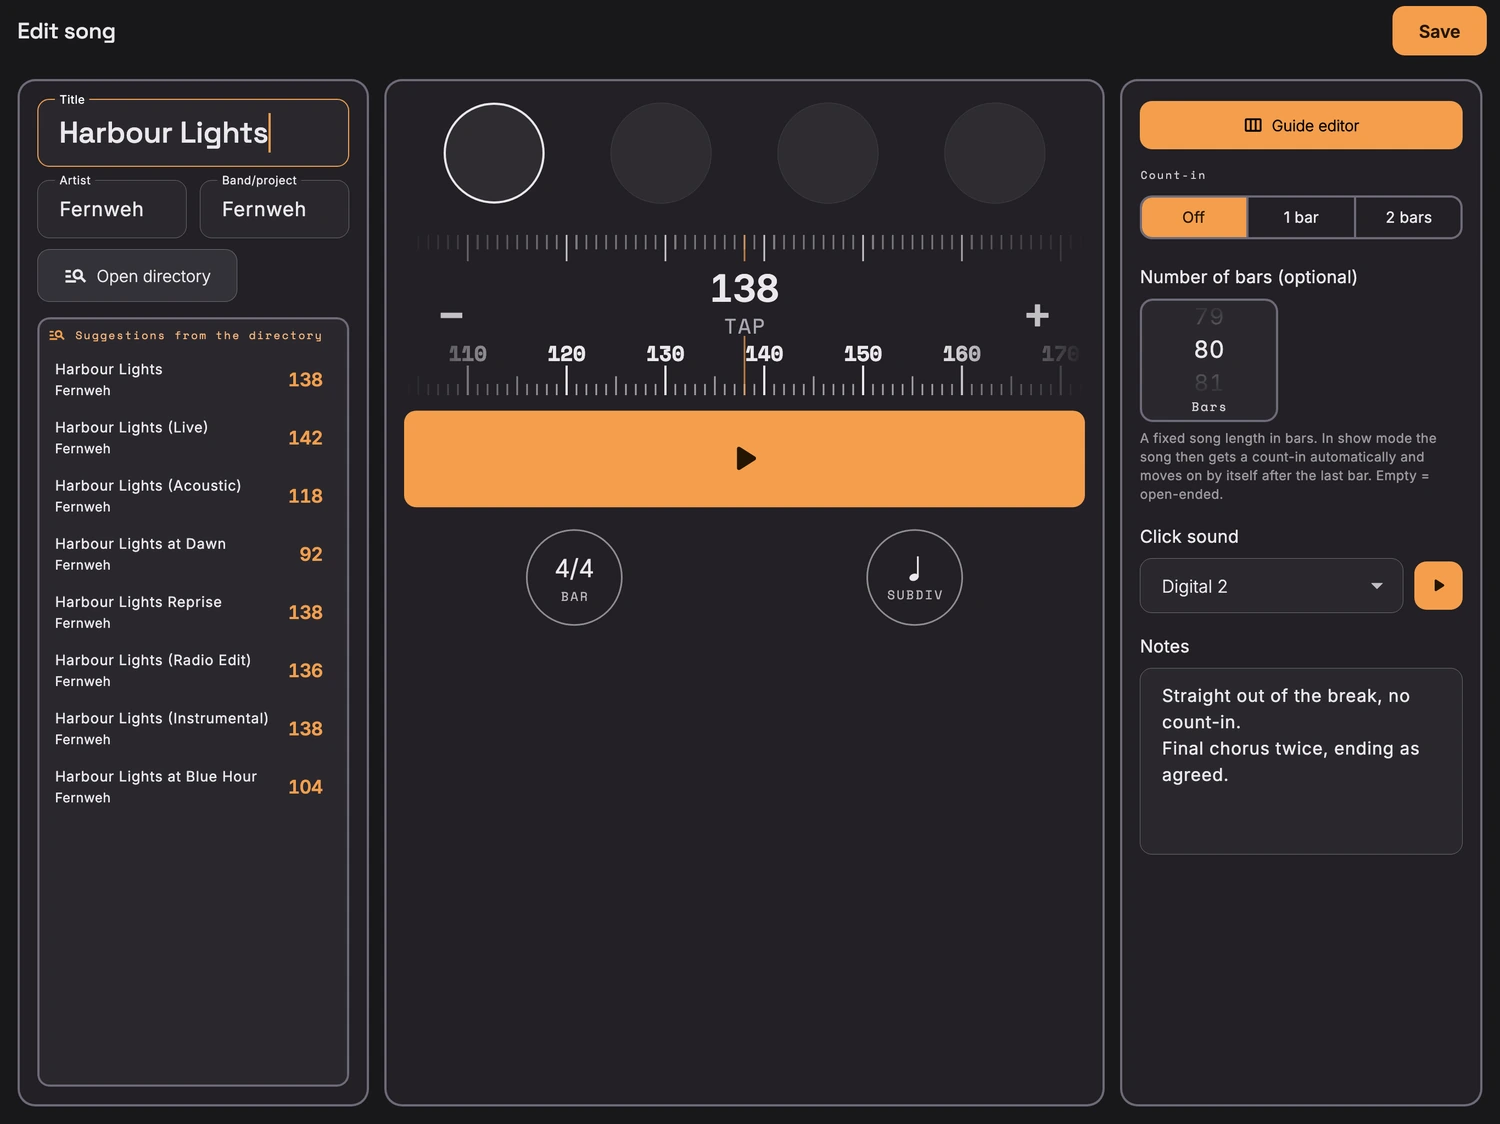Toggle the third beat circle
Image resolution: width=1500 pixels, height=1124 pixels.
coord(828,153)
